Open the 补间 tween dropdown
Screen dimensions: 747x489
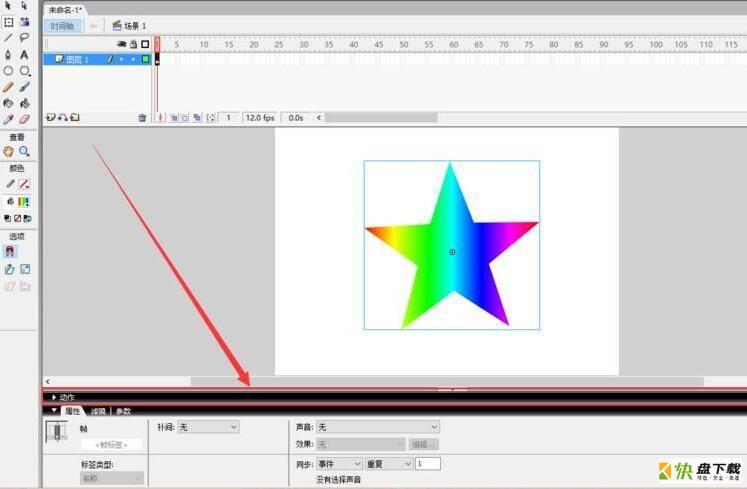[209, 427]
